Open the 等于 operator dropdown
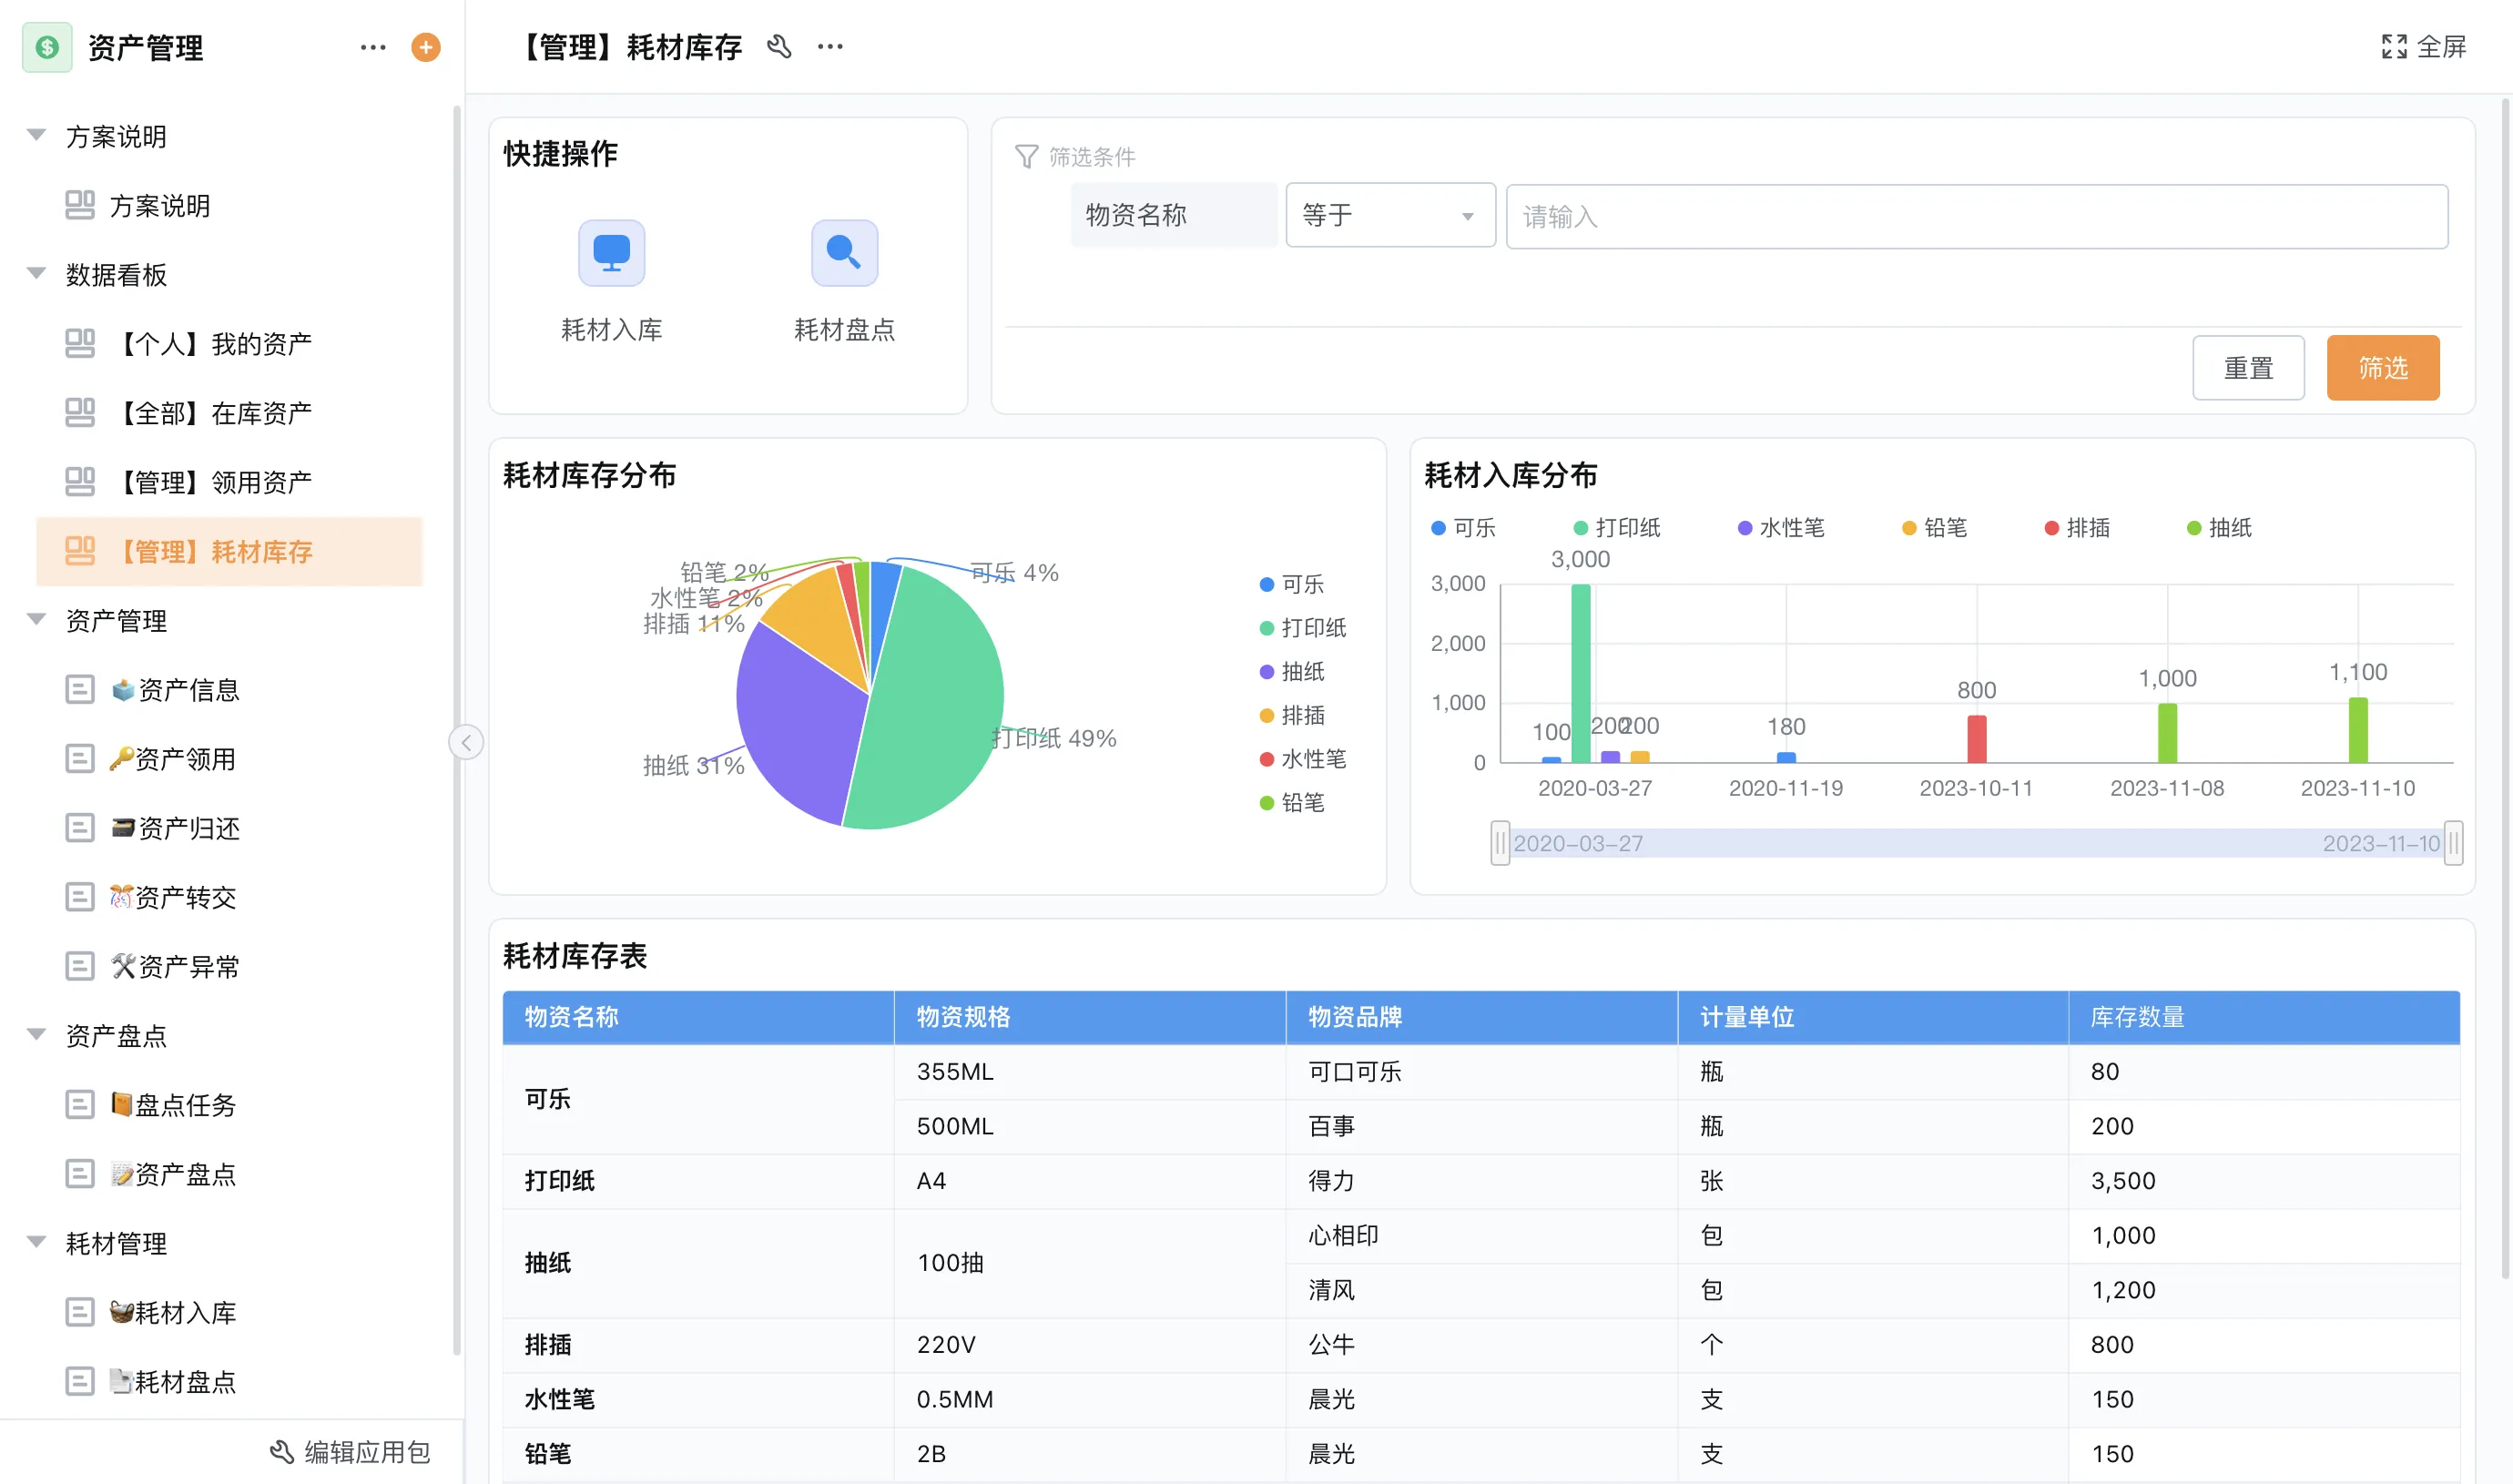Image resolution: width=2513 pixels, height=1484 pixels. 1390,215
